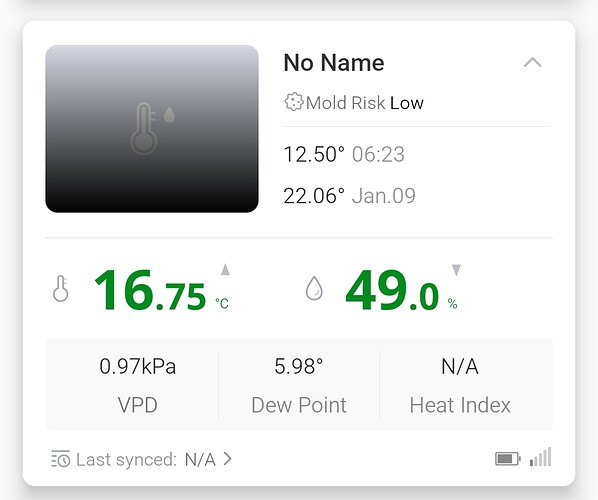Click the battery level icon
Image resolution: width=598 pixels, height=500 pixels.
(508, 458)
